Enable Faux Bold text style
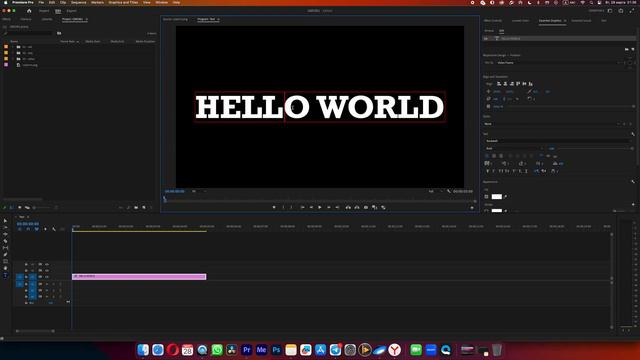Screen dimensions: 640x360 (x=488, y=171)
